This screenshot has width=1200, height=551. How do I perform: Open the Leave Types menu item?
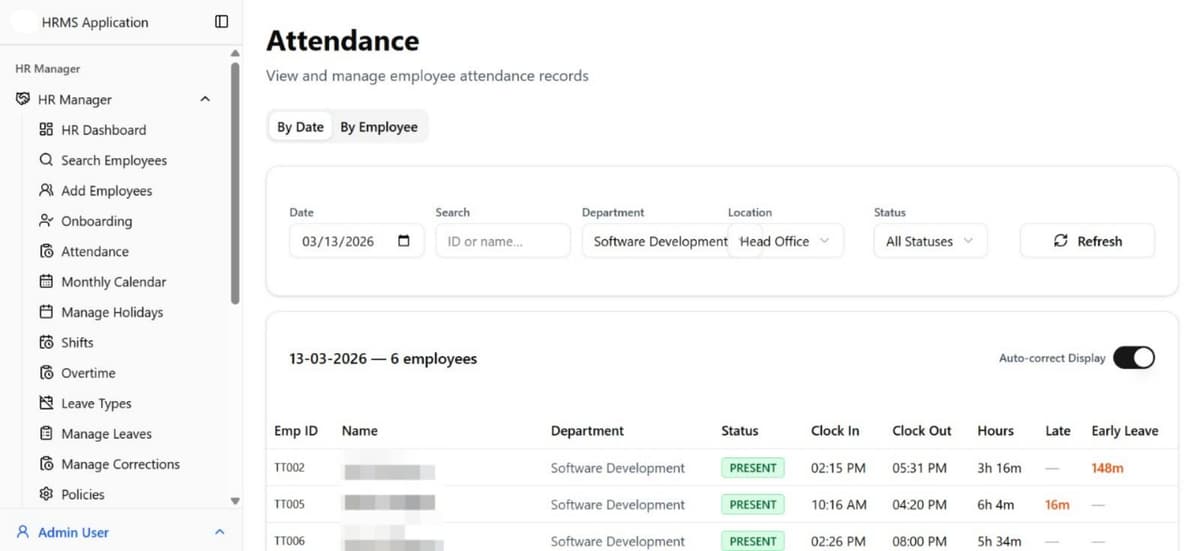[96, 403]
